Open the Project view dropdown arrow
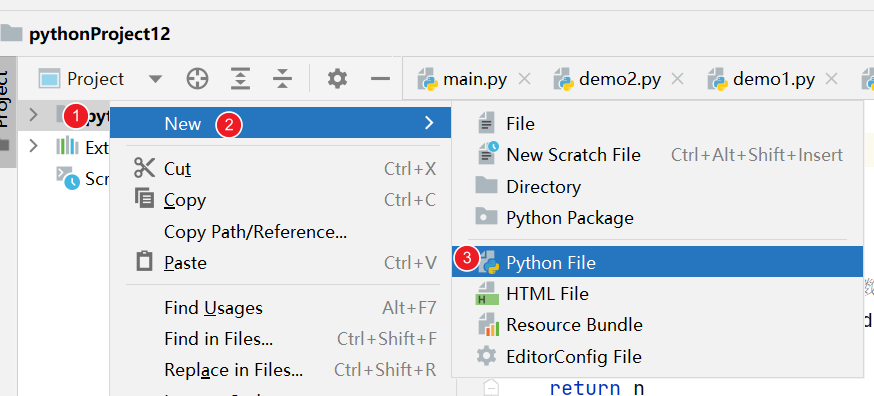Image resolution: width=874 pixels, height=396 pixels. coord(156,79)
